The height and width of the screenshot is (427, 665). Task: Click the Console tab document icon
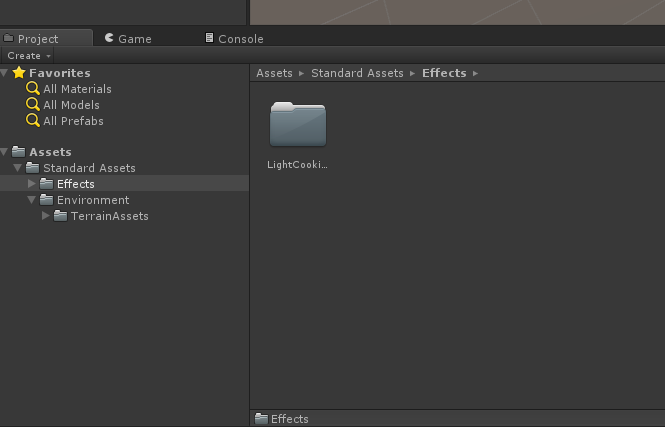(210, 37)
